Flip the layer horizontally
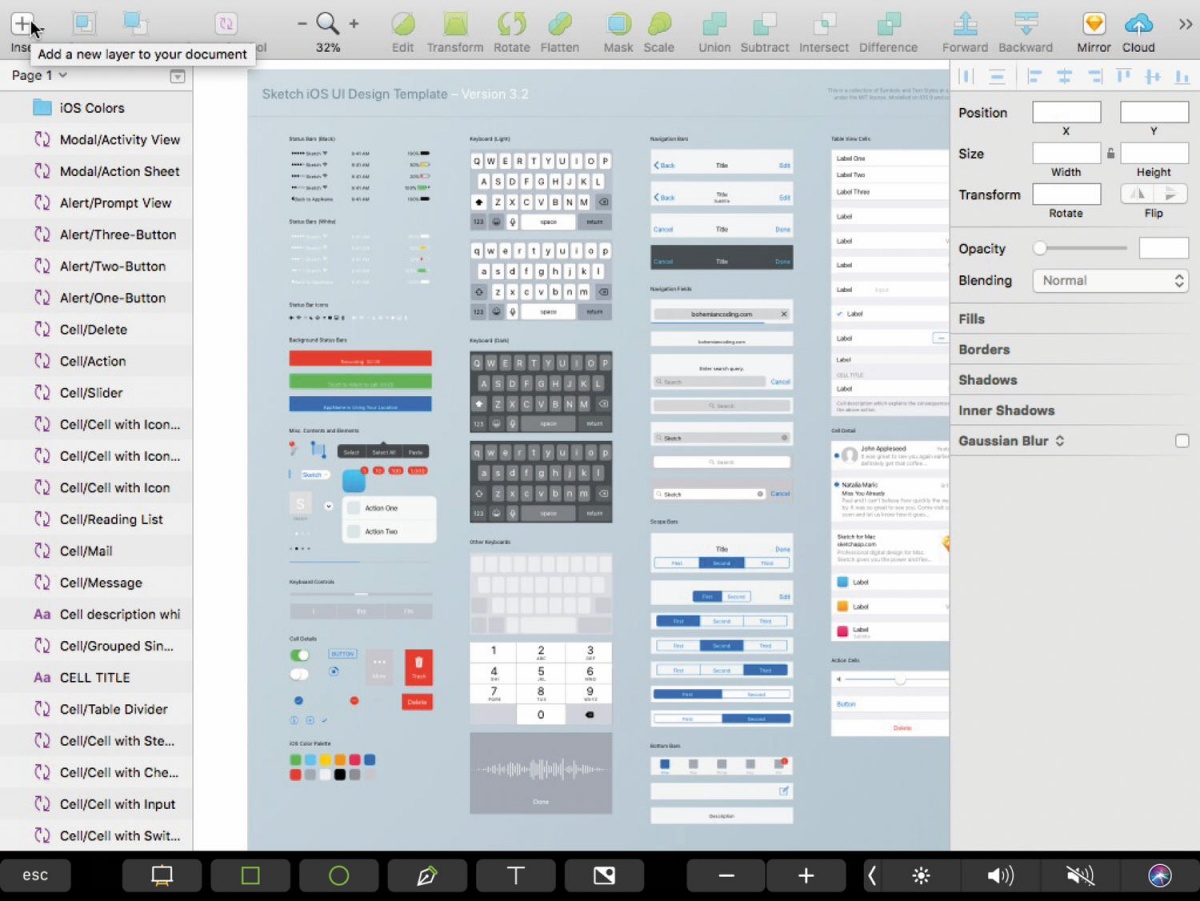The height and width of the screenshot is (901, 1200). point(1137,194)
